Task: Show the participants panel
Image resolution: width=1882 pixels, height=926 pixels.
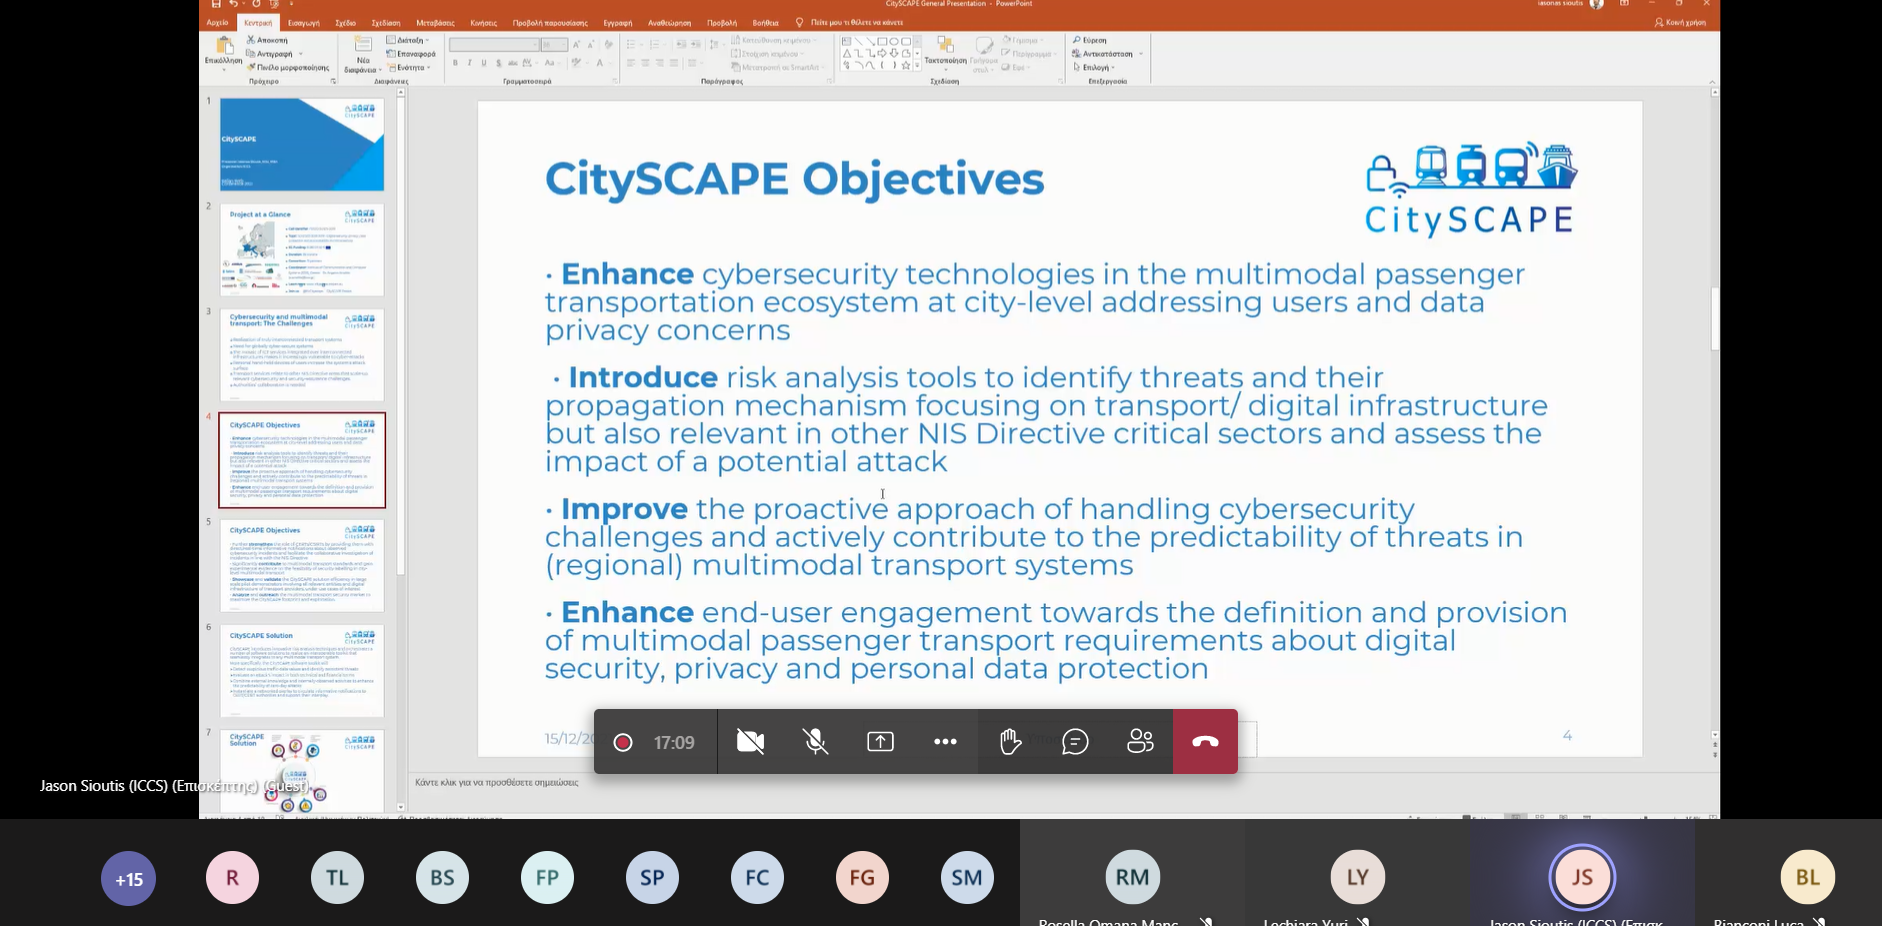Action: 1140,742
